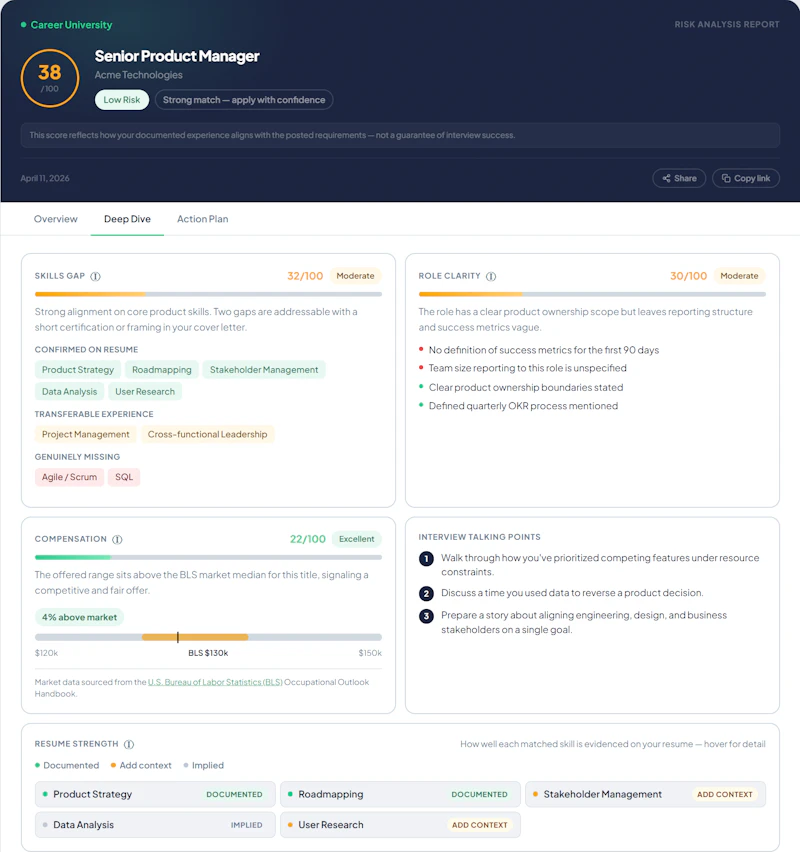Click the Add context legend item
Image resolution: width=800 pixels, height=852 pixels.
click(x=141, y=765)
